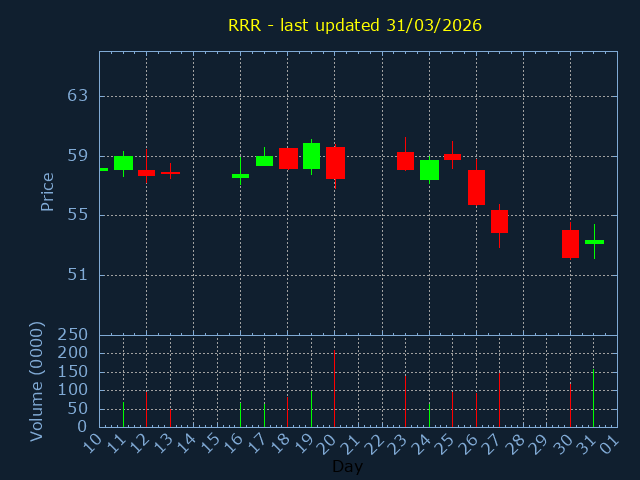Select the red candlestick on day 27
This screenshot has width=640, height=480.
click(x=499, y=221)
